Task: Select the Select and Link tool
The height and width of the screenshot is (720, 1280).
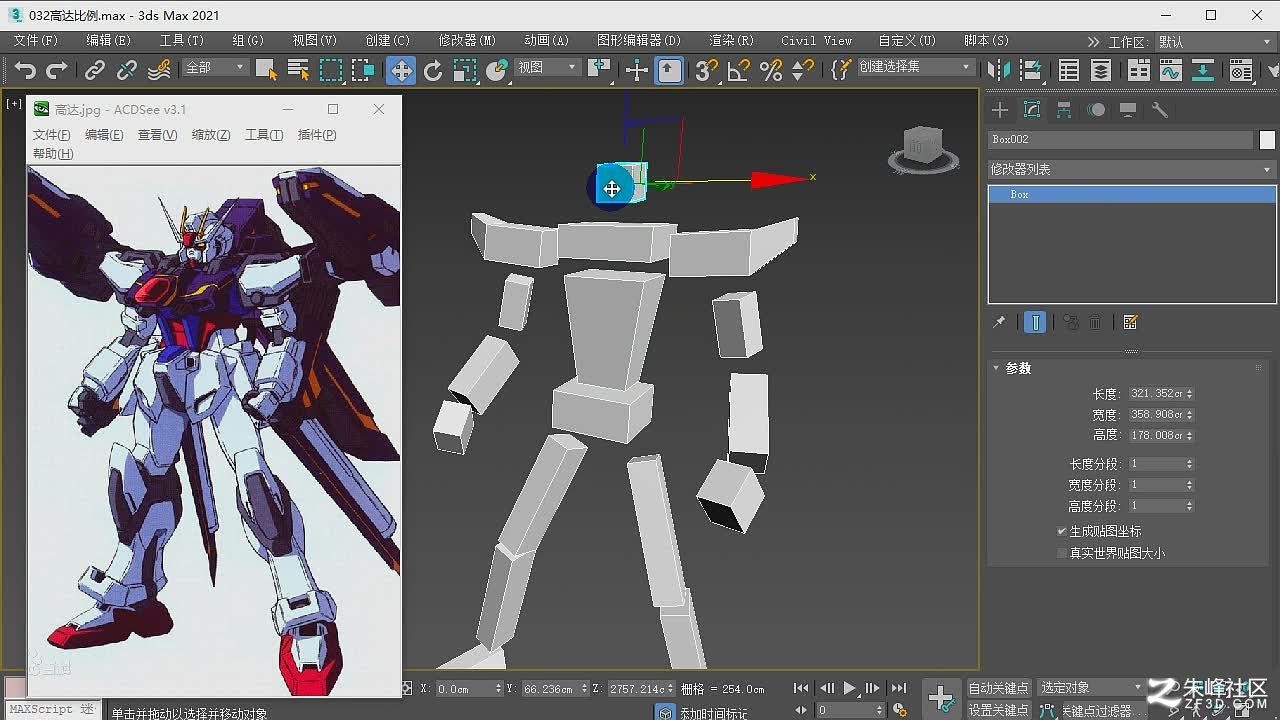Action: pos(95,70)
